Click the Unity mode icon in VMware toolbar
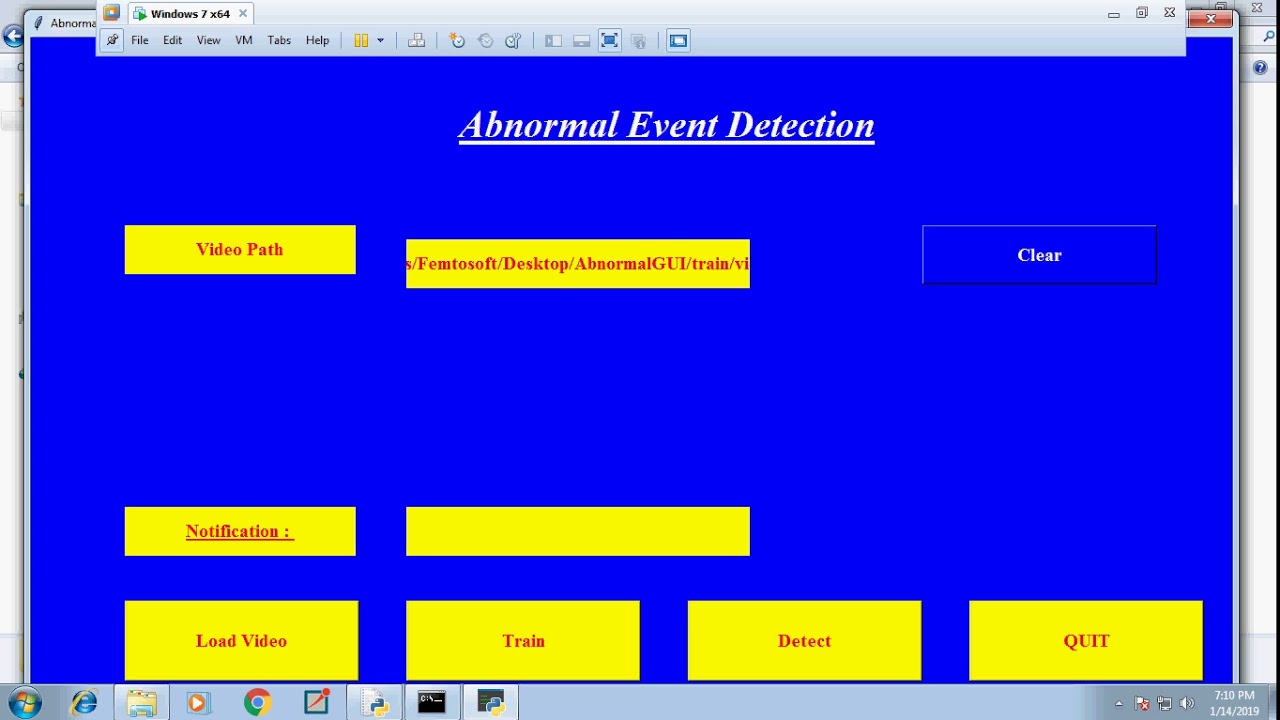The width and height of the screenshot is (1280, 720). tap(638, 41)
